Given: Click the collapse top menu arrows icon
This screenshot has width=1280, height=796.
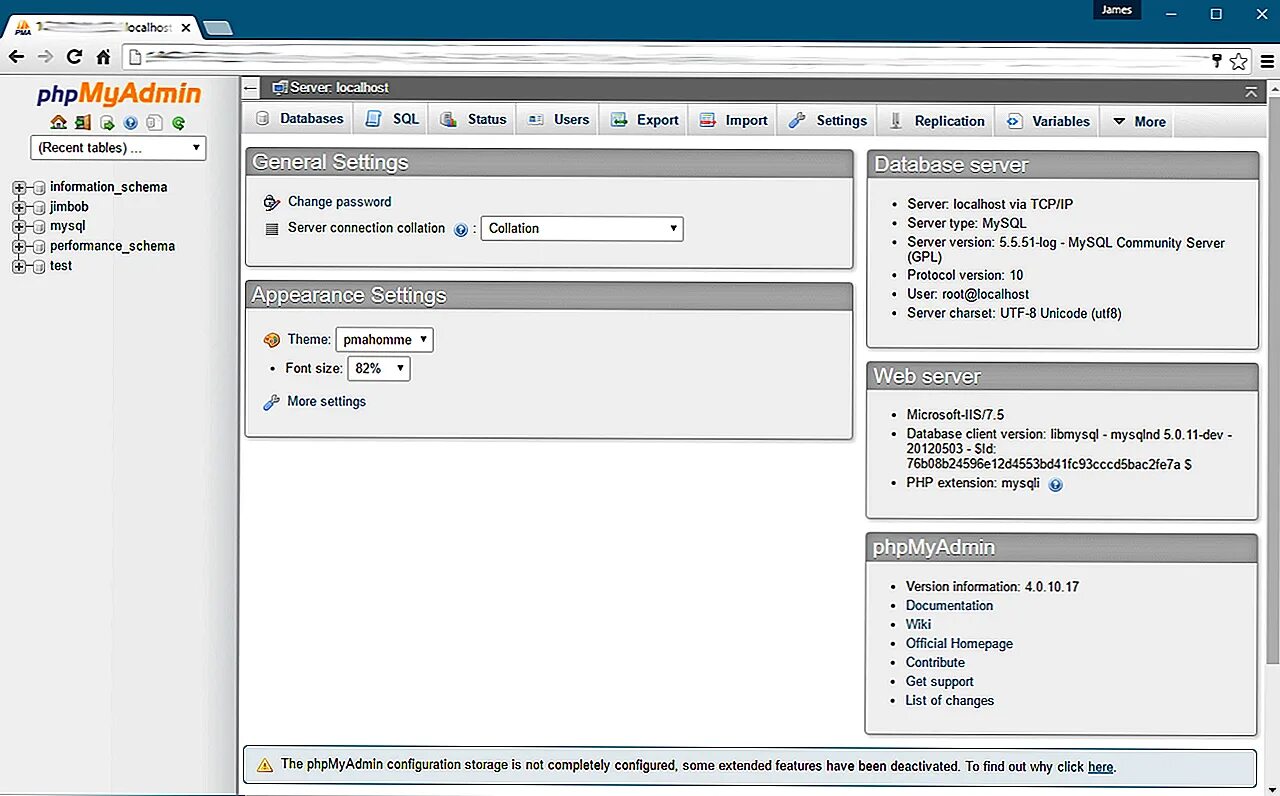Looking at the screenshot, I should [1251, 91].
